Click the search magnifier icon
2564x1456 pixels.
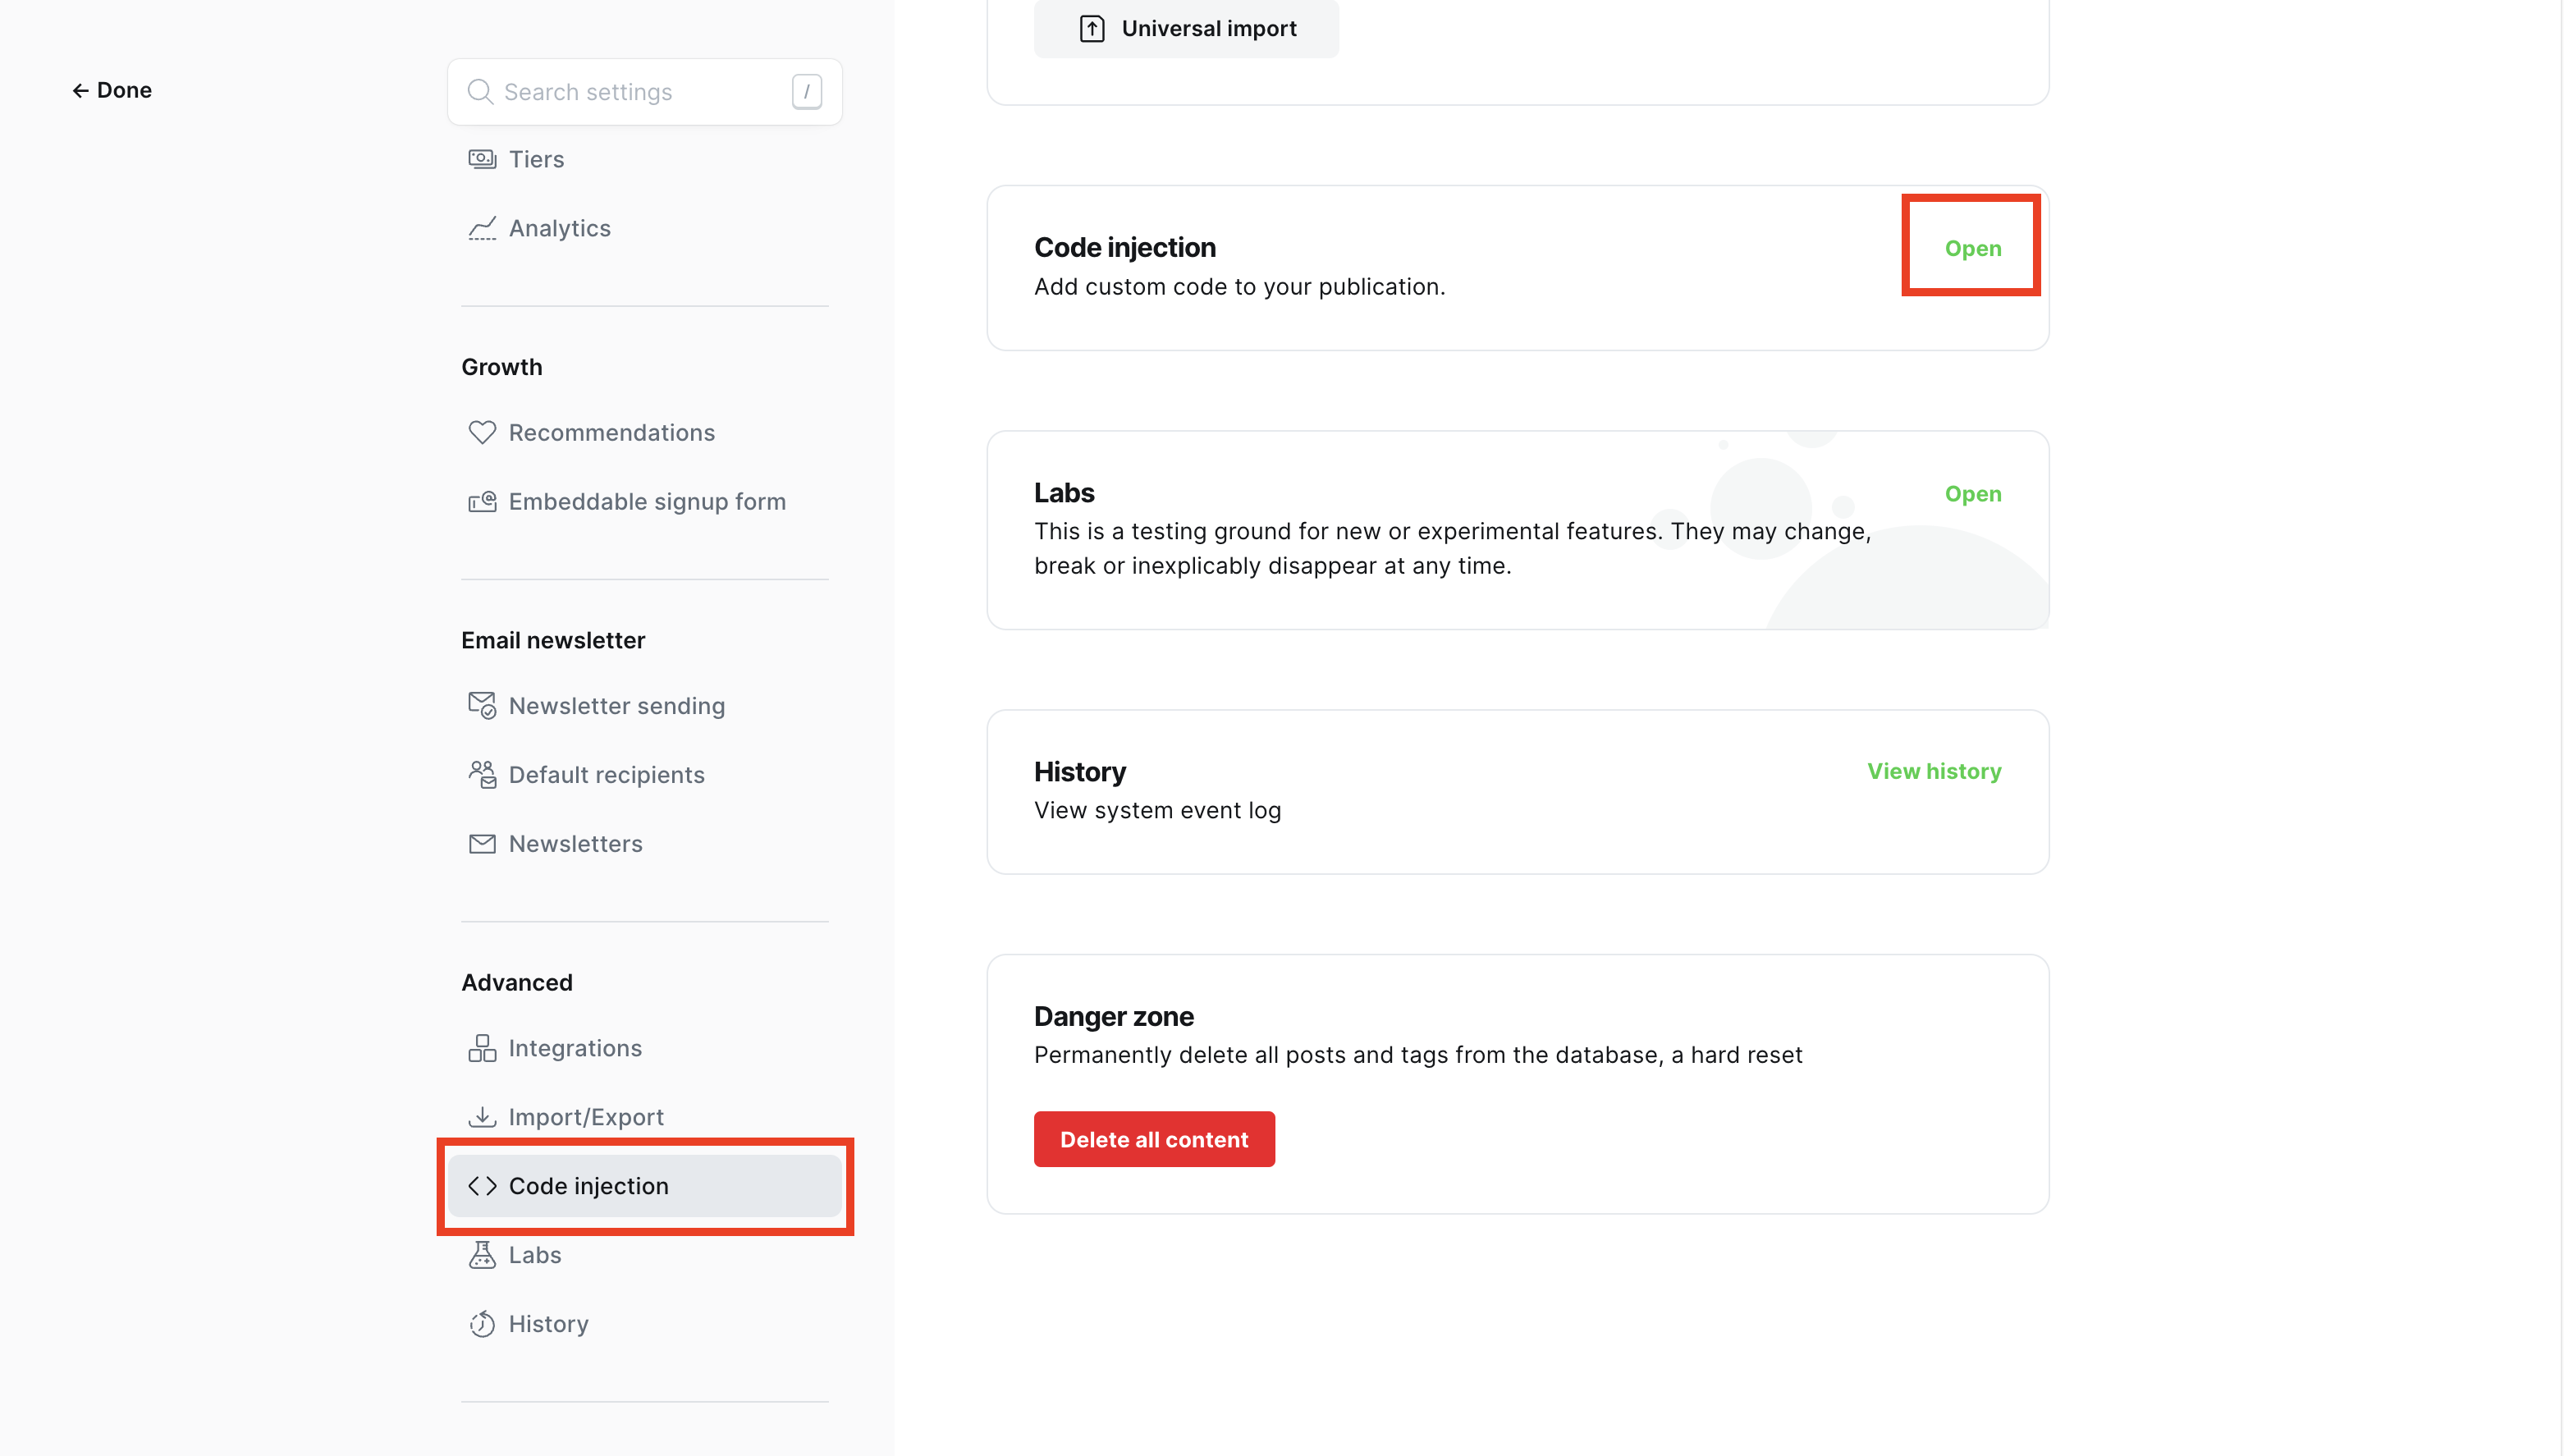(480, 91)
